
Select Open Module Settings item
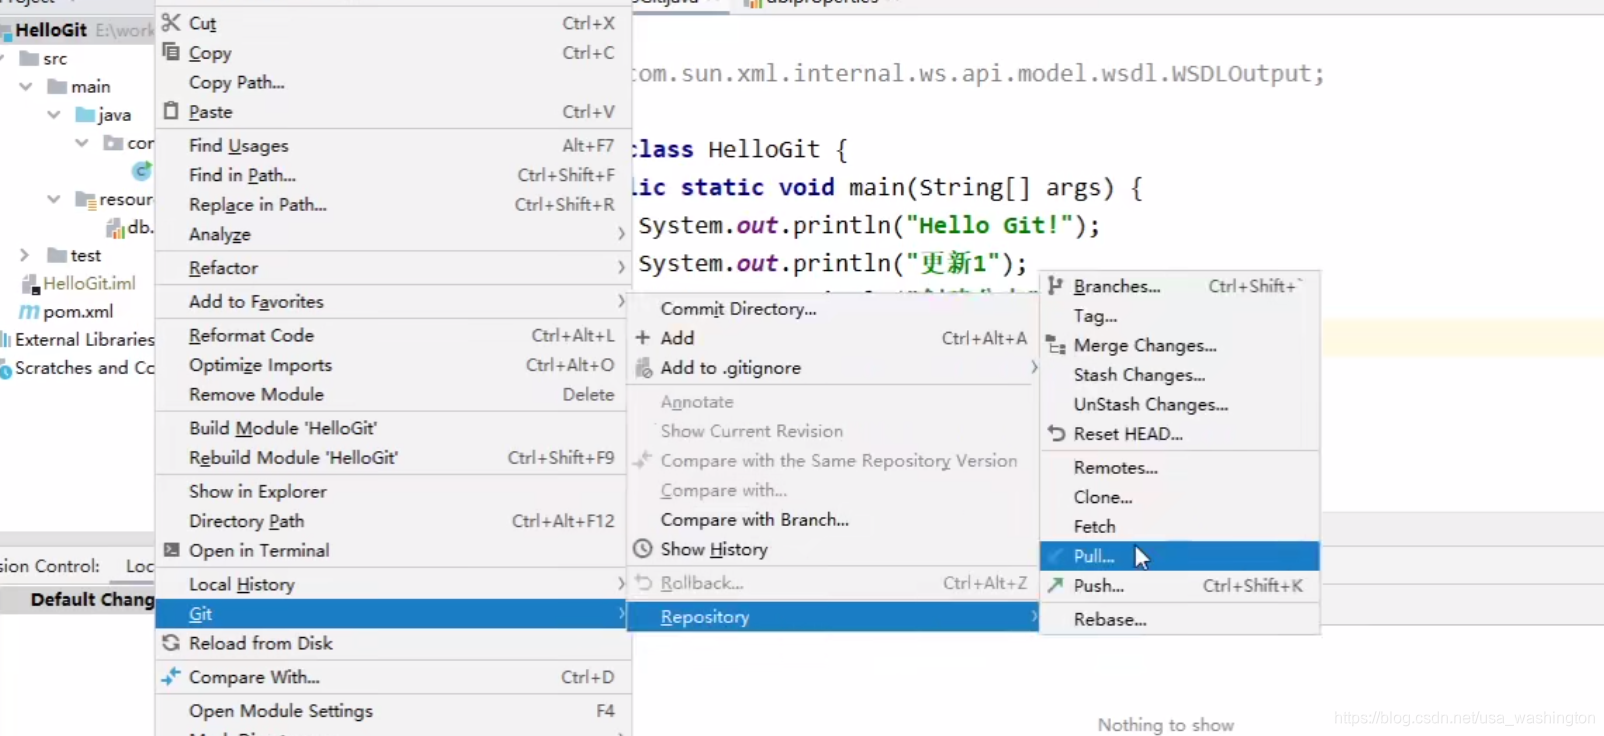point(393,711)
